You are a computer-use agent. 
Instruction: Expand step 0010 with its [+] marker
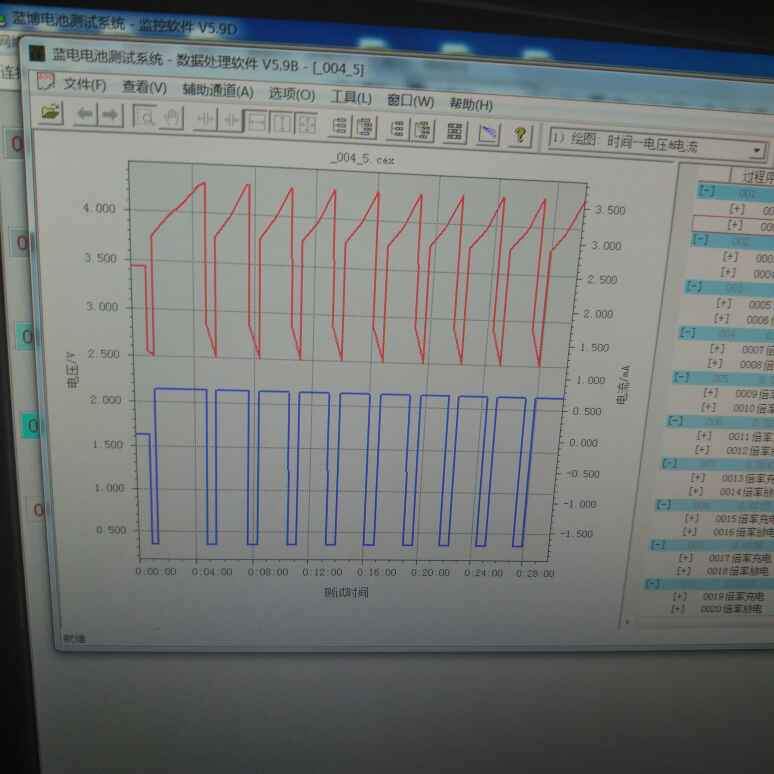[x=708, y=407]
